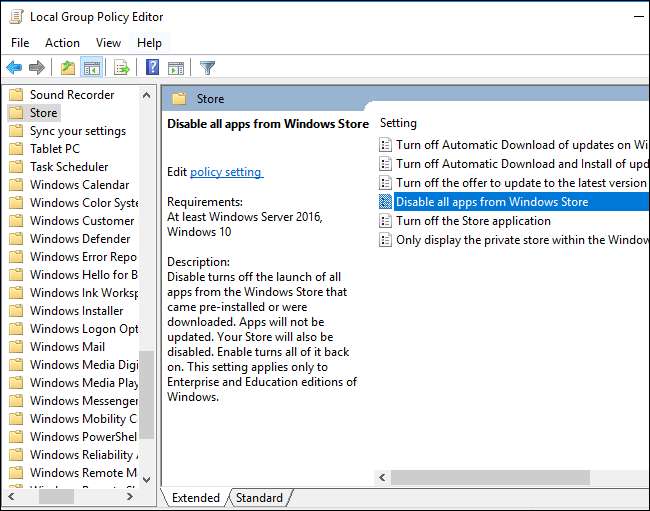This screenshot has height=511, width=650.
Task: Select 'Turn off the Store application' setting
Action: click(x=473, y=221)
